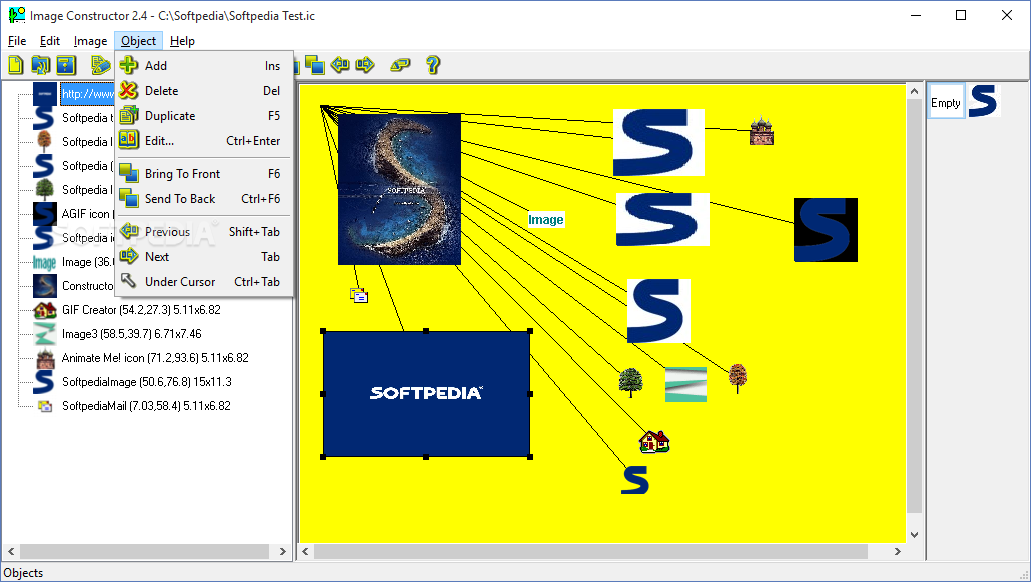The height and width of the screenshot is (582, 1031).
Task: Choose Bring To Front menu entry
Action: click(204, 174)
